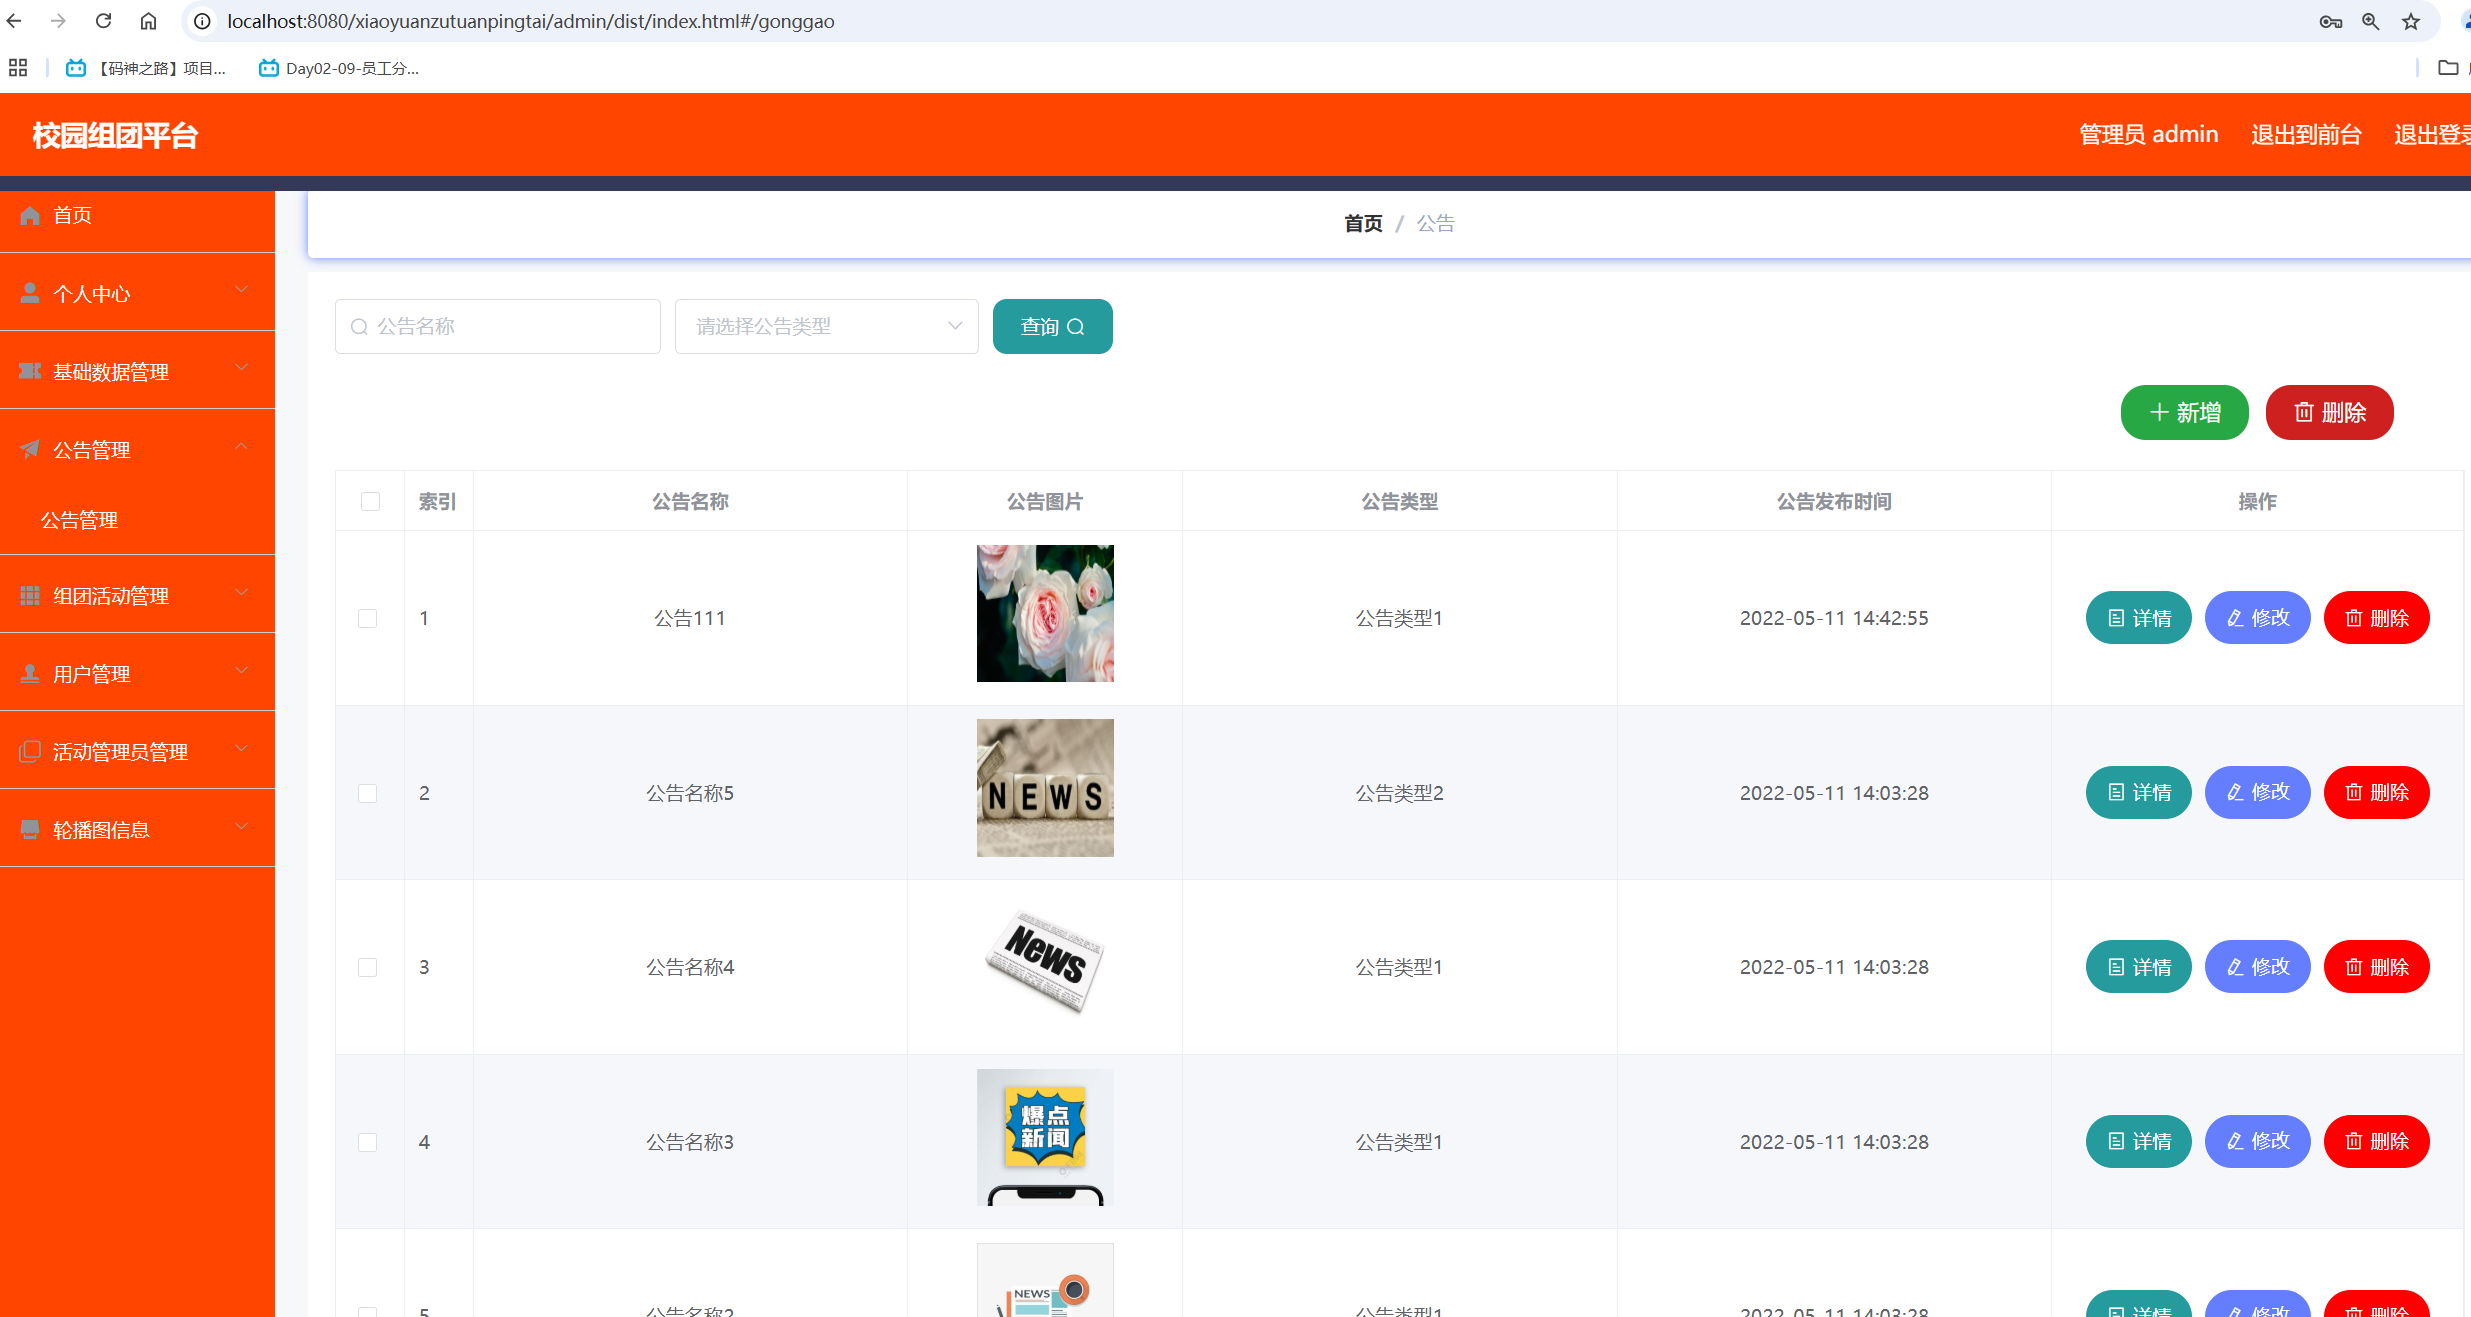Click the browser reload icon
Screen dimensions: 2471x1317
[x=103, y=21]
